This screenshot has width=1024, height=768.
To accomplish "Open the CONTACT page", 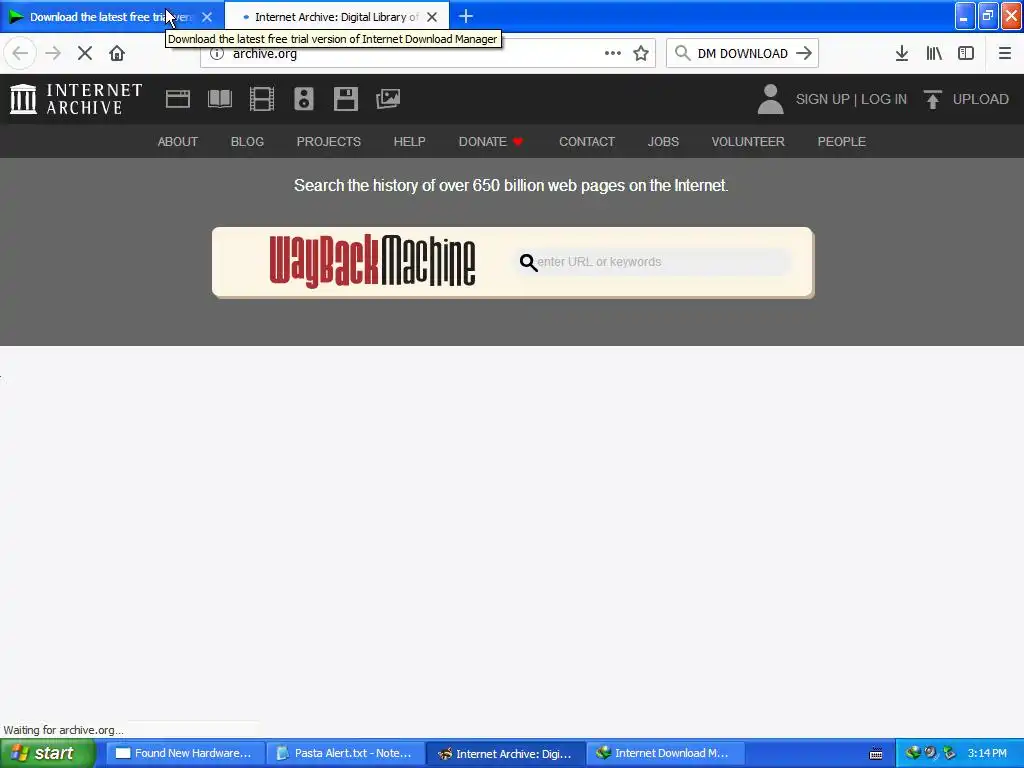I will coord(587,142).
